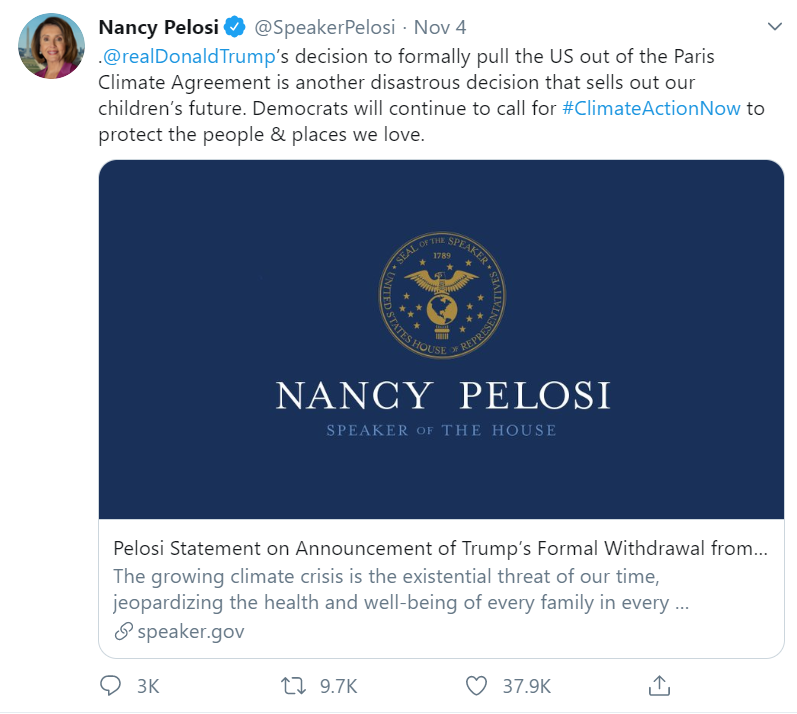Expand the tweet options chevron menu
Viewport: 797px width, 714px height.
774,25
